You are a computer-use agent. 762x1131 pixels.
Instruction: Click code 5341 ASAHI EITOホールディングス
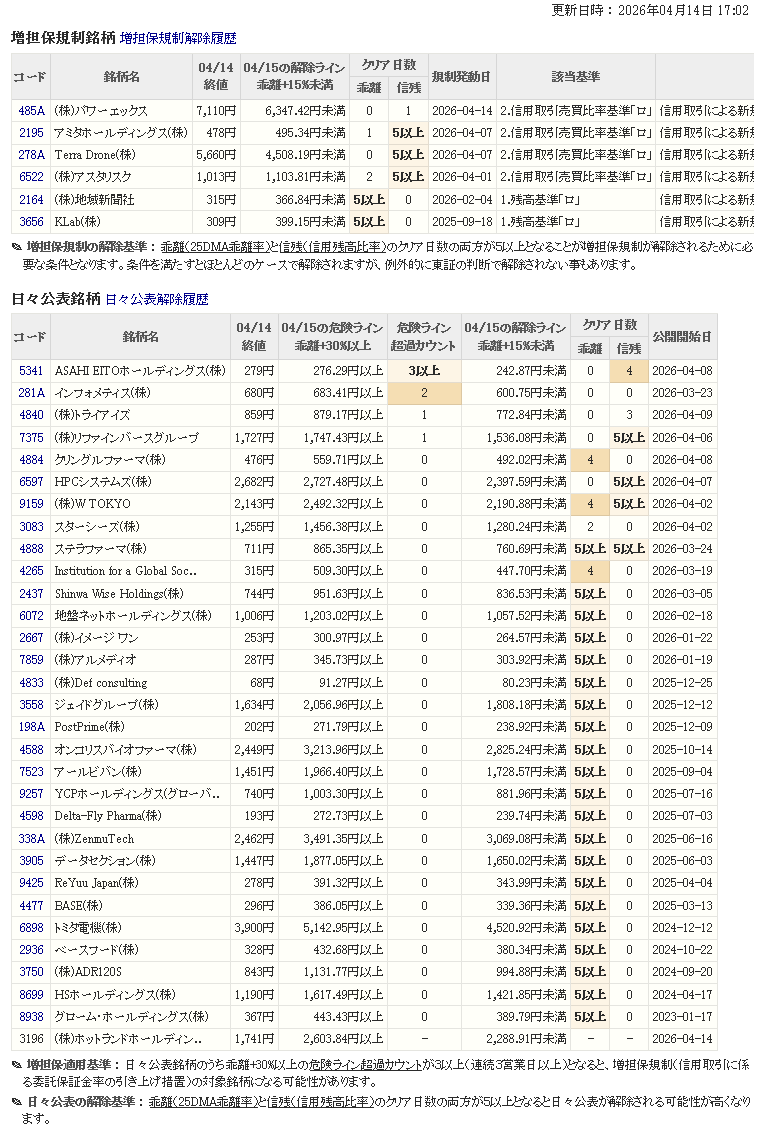pos(31,371)
